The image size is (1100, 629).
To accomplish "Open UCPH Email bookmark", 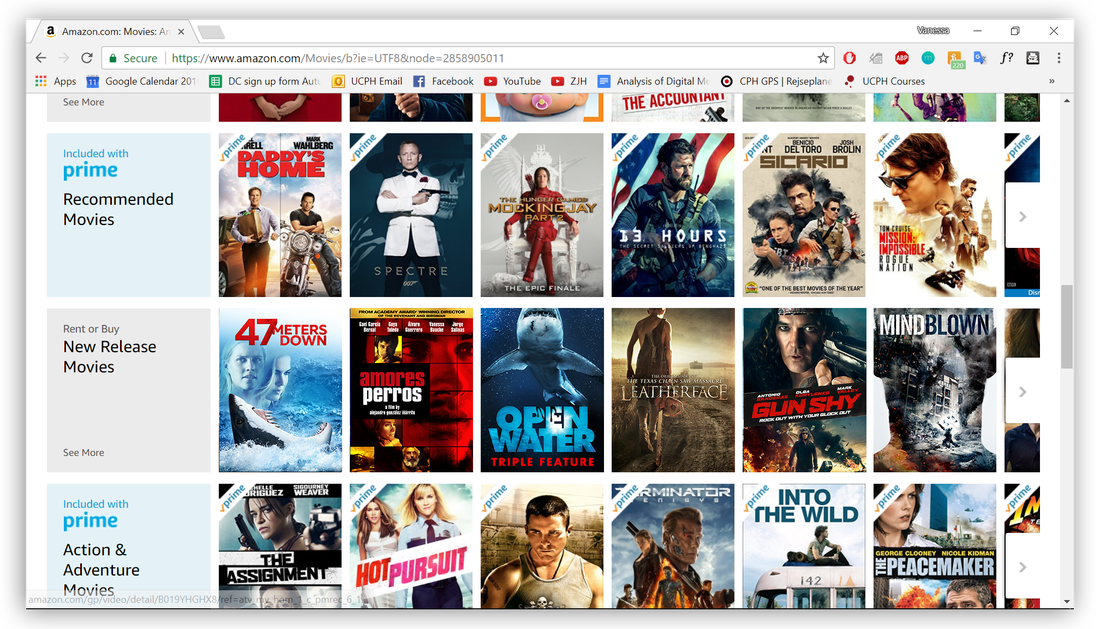I will [368, 81].
